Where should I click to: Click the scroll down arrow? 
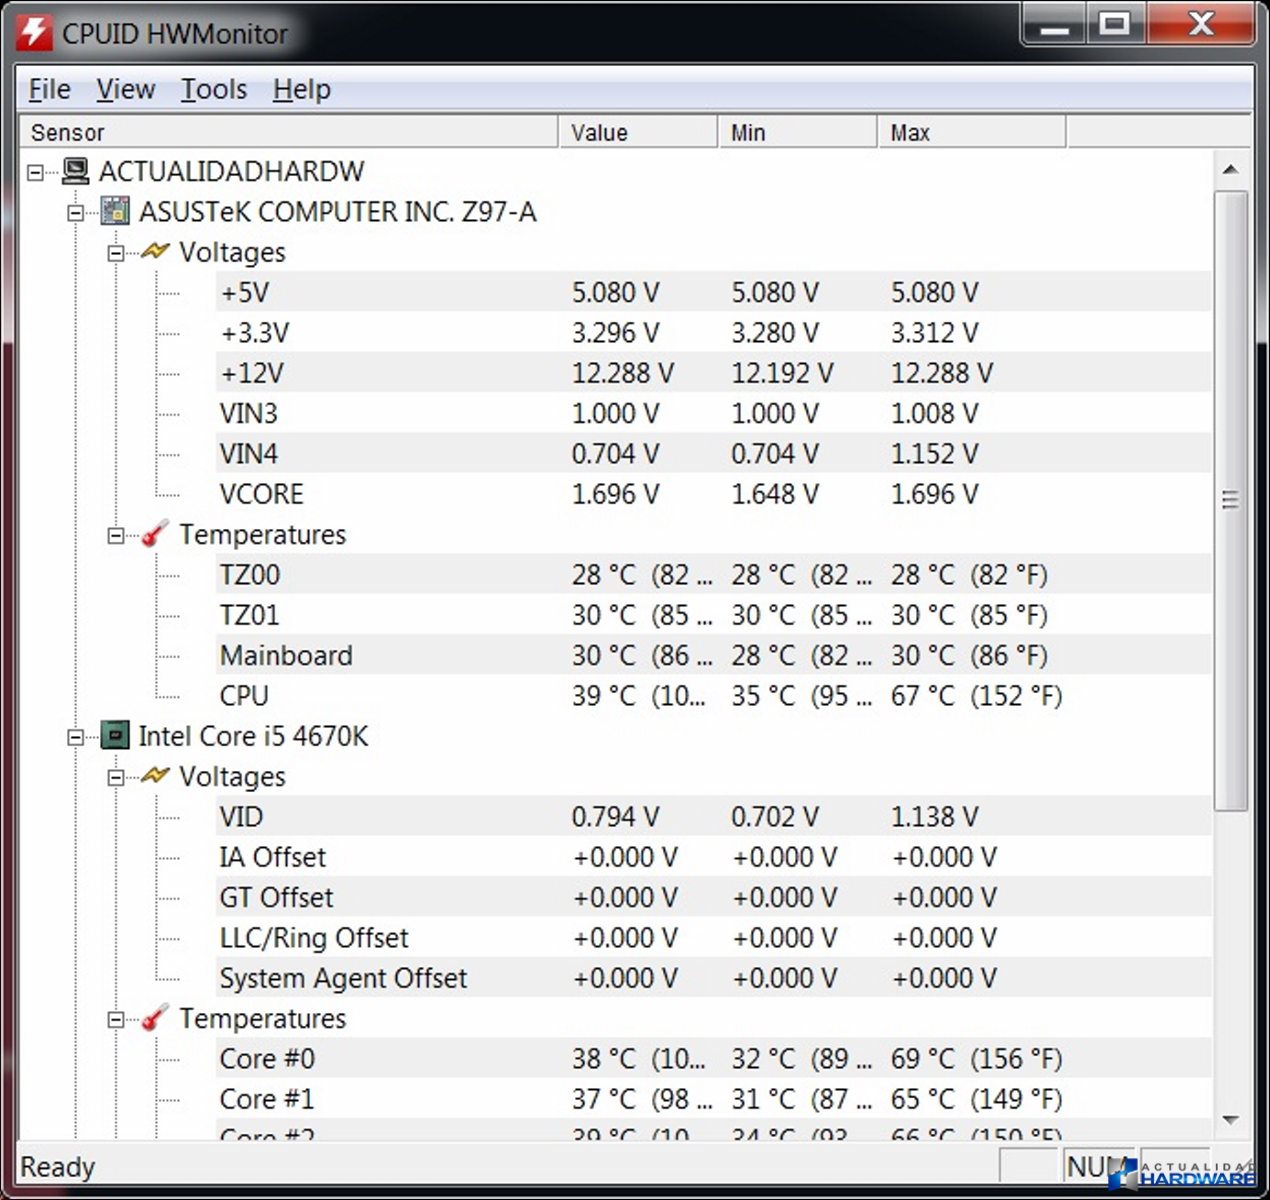coord(1230,1120)
